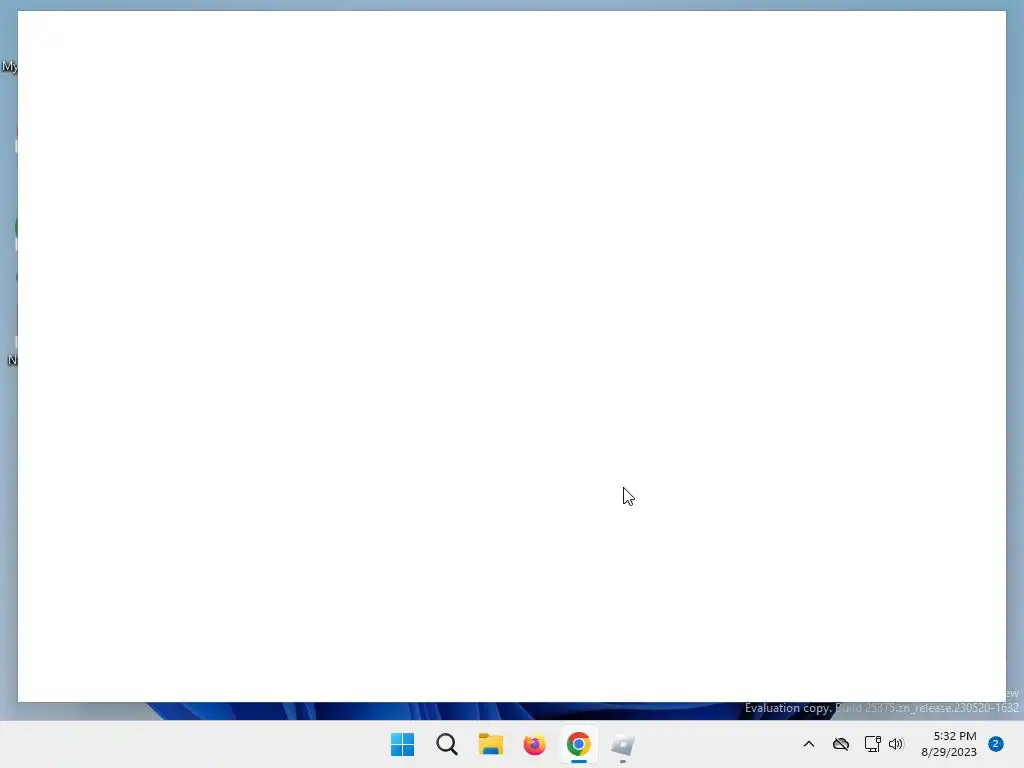Open the notifications badge showing 2

[x=996, y=744]
